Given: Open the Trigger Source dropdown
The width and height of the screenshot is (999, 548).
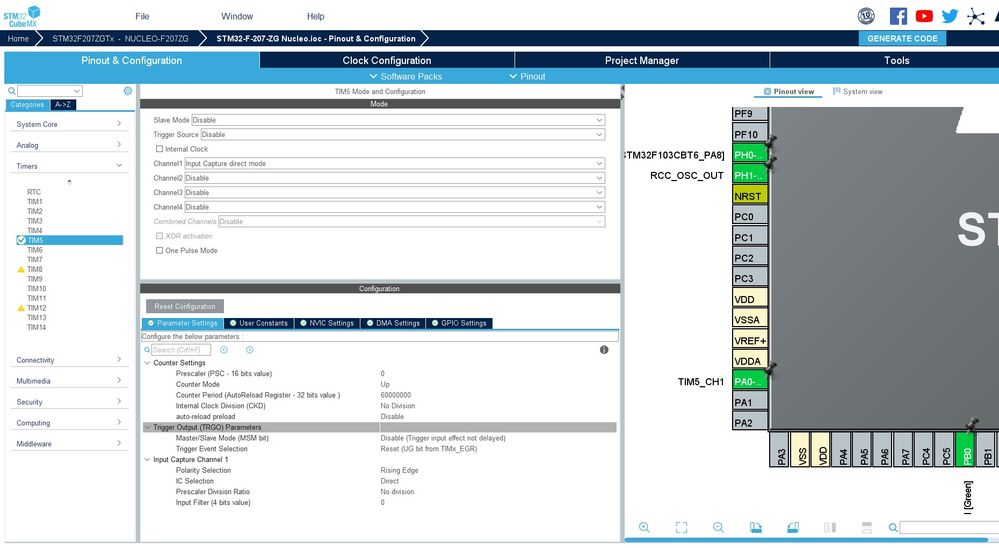Looking at the screenshot, I should (403, 134).
